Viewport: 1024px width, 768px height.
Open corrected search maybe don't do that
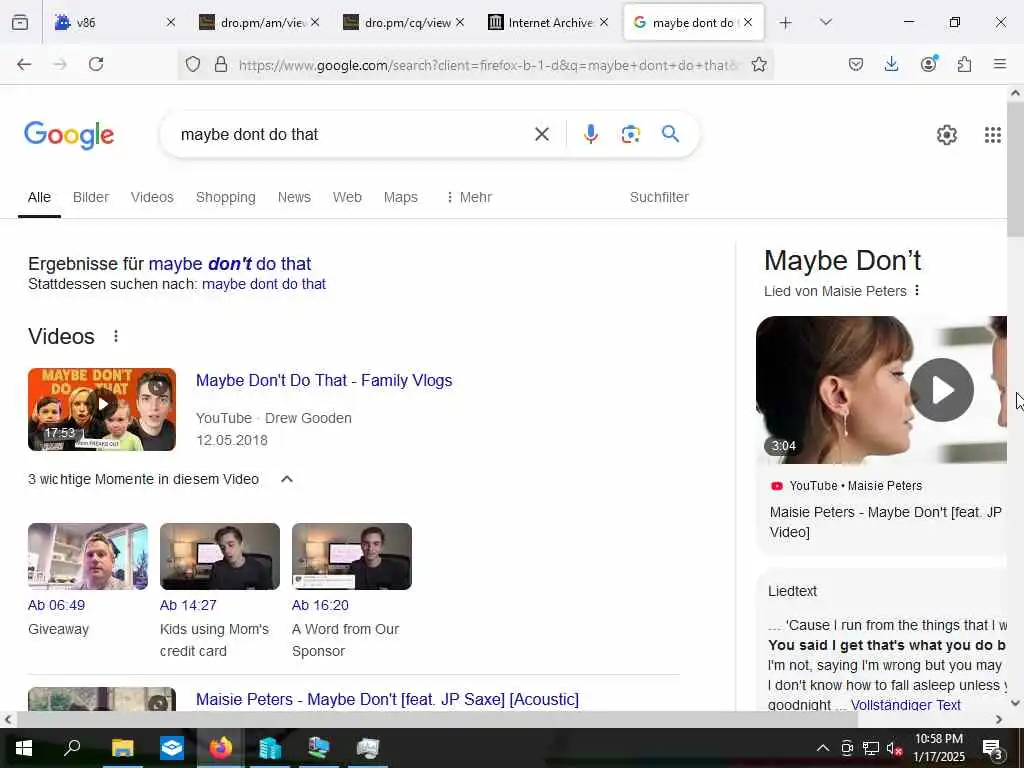(x=230, y=264)
